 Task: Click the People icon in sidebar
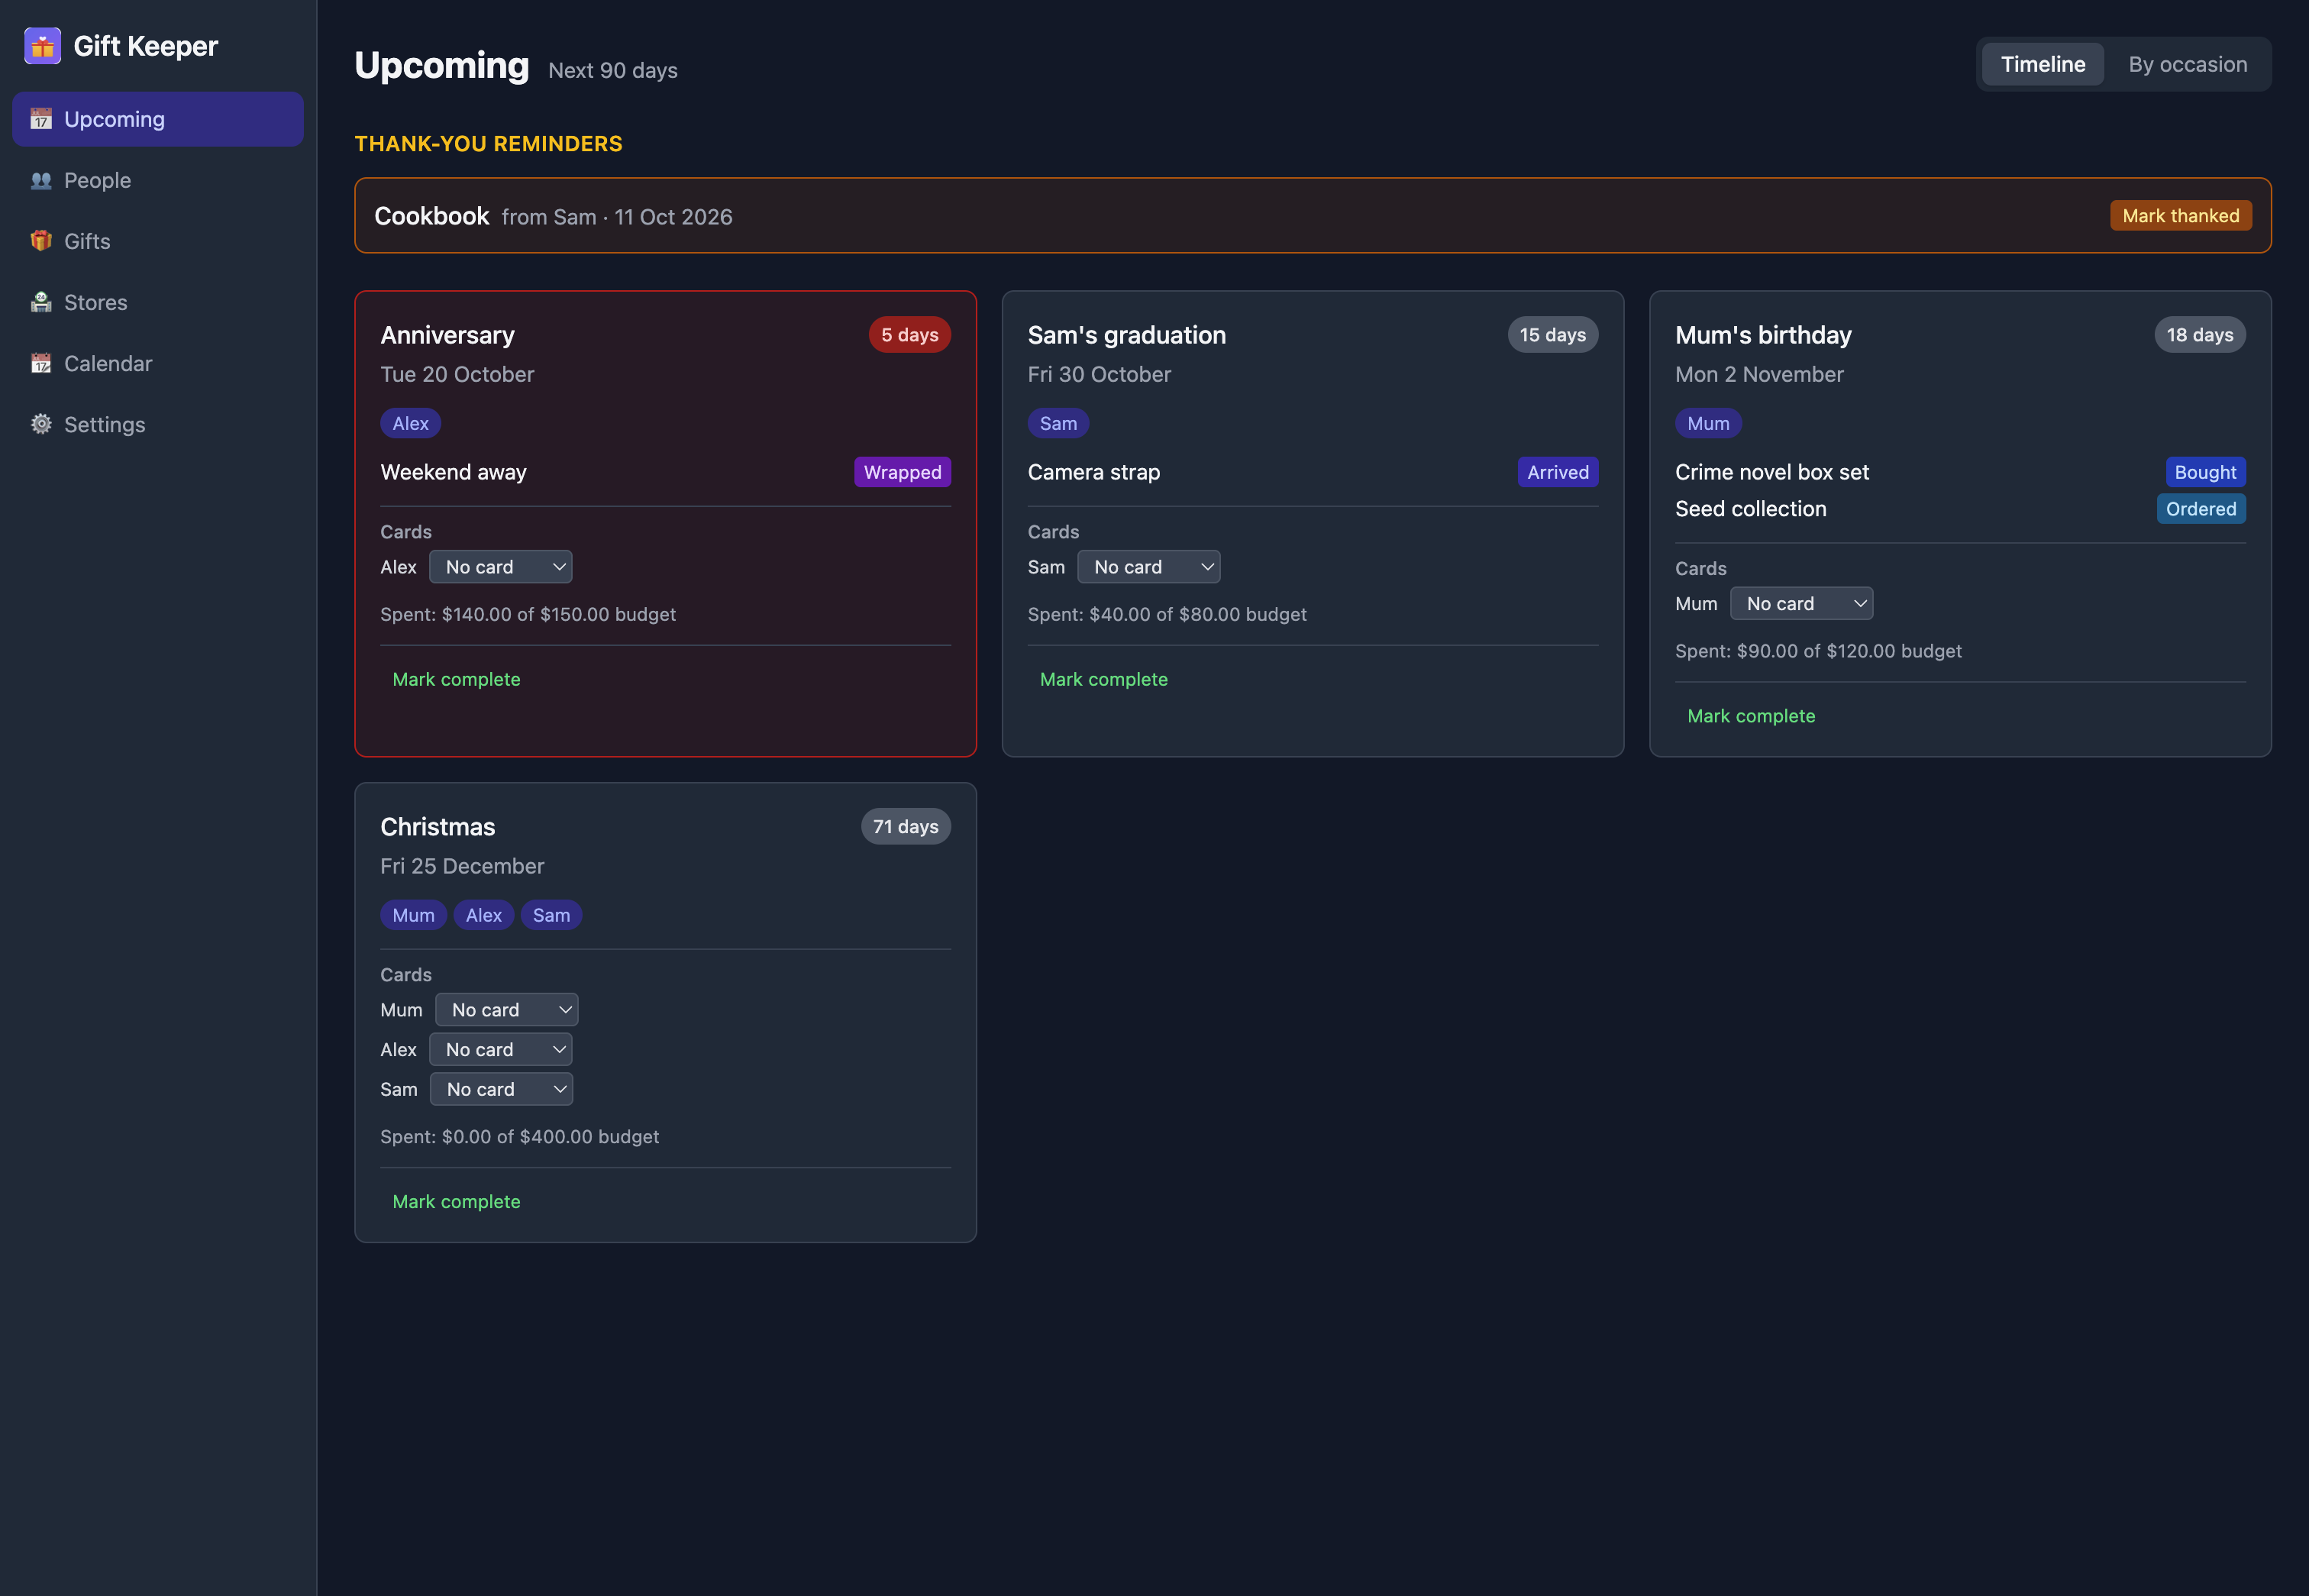(41, 180)
